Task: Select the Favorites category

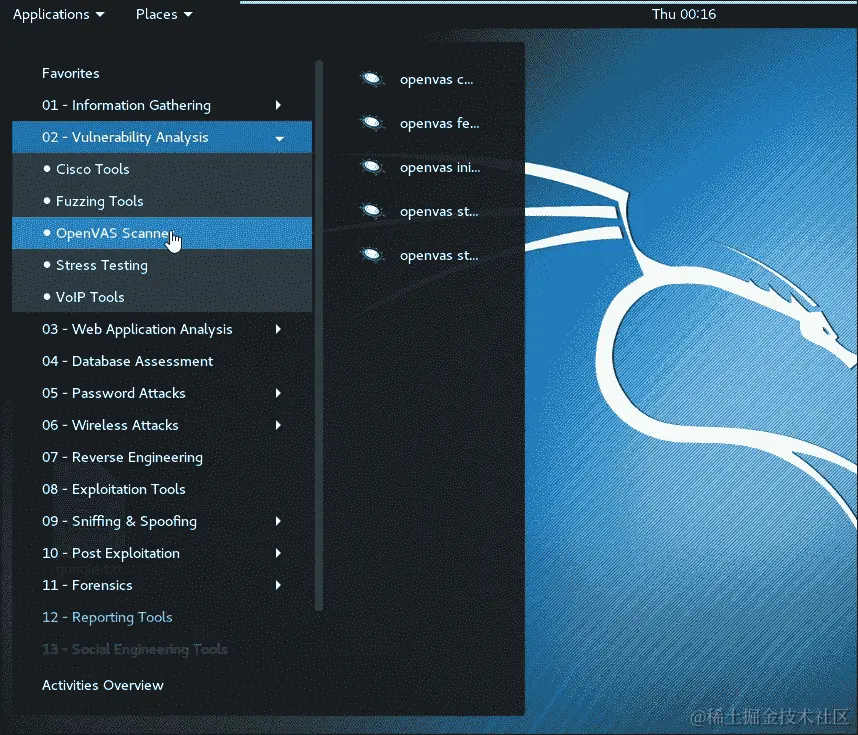Action: (162, 73)
